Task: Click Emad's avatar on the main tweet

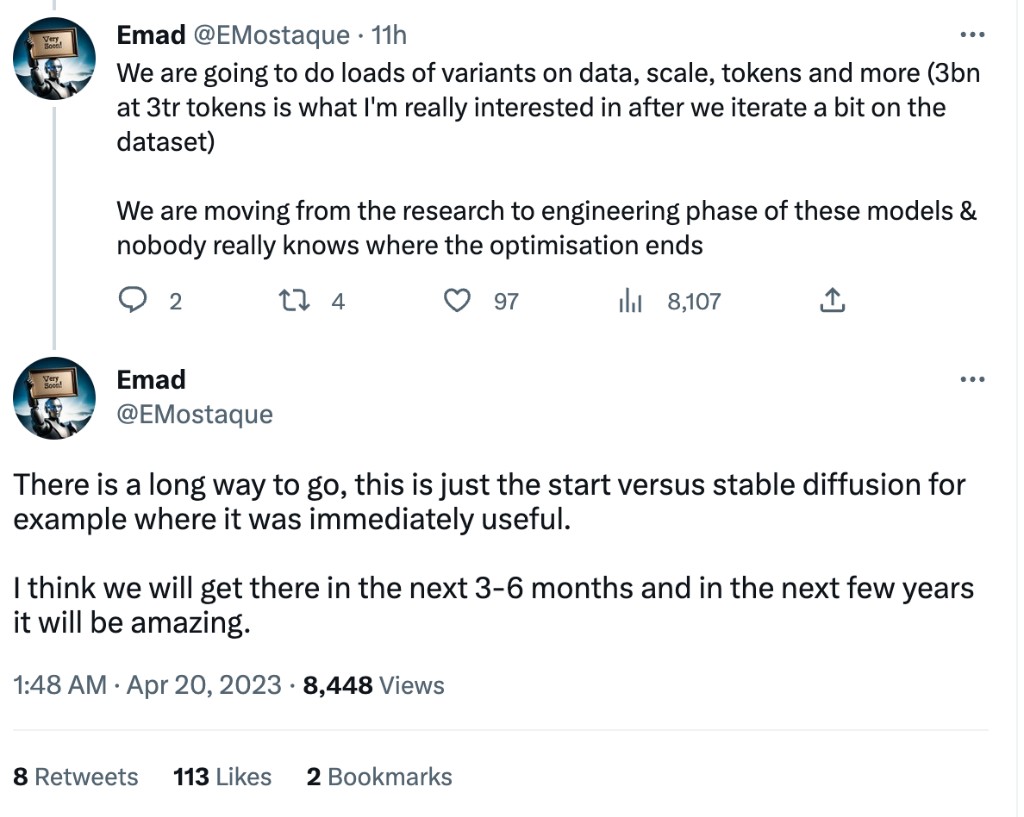Action: 54,398
